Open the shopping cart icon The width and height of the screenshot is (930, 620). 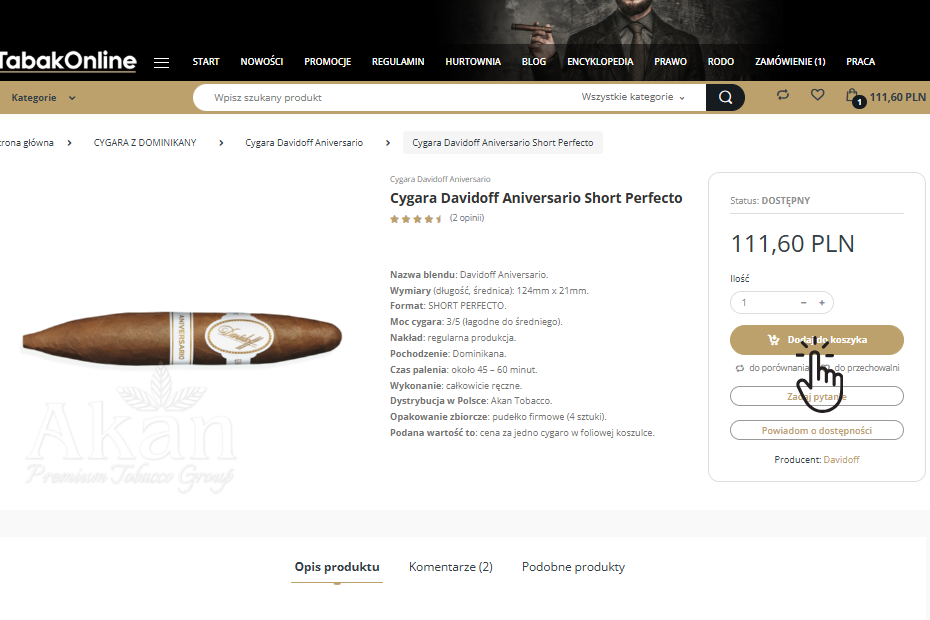click(852, 96)
